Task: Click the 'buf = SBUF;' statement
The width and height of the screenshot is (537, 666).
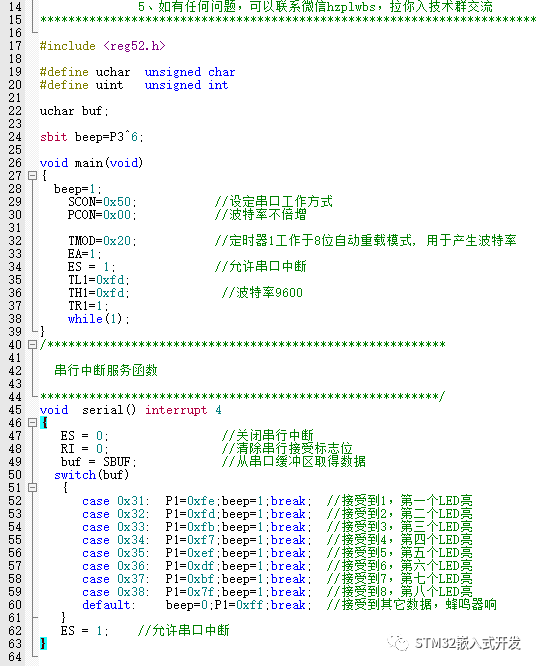Action: (99, 462)
